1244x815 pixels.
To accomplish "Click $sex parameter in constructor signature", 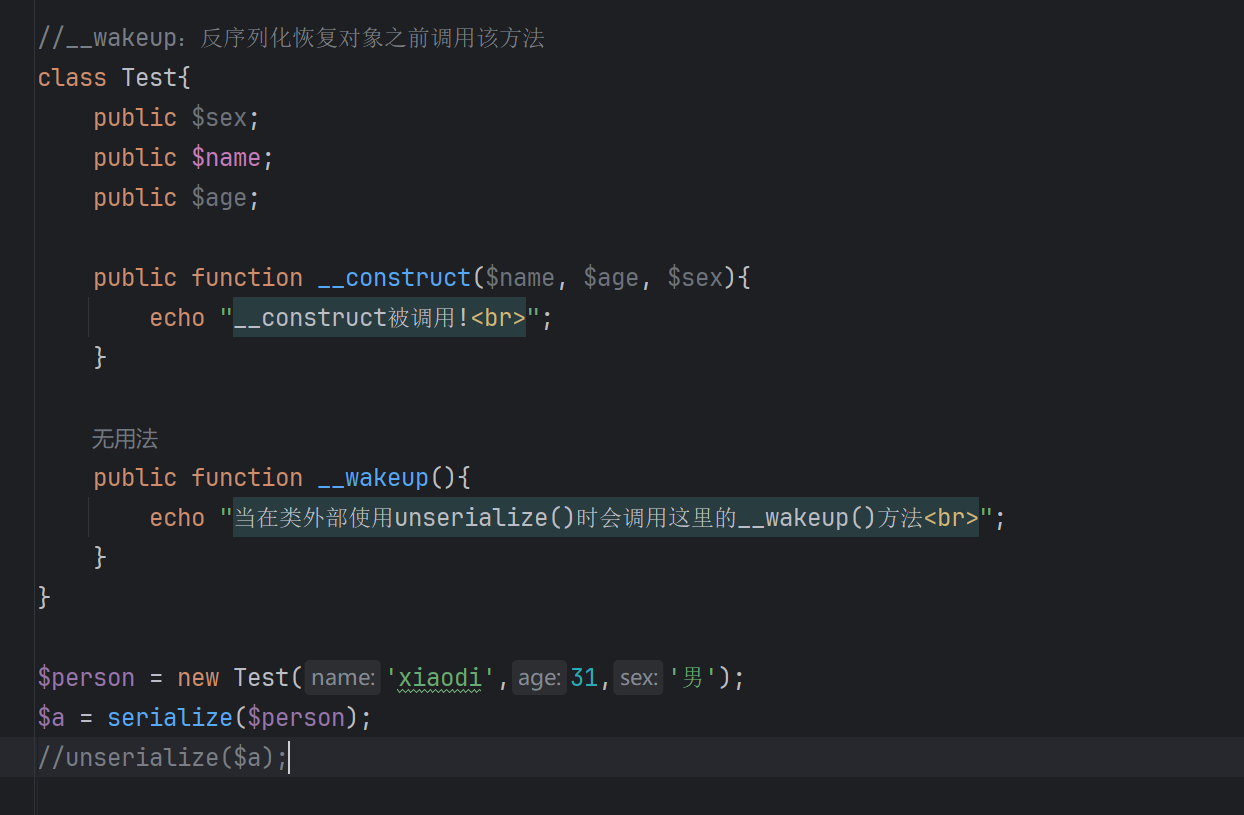I will [x=695, y=278].
